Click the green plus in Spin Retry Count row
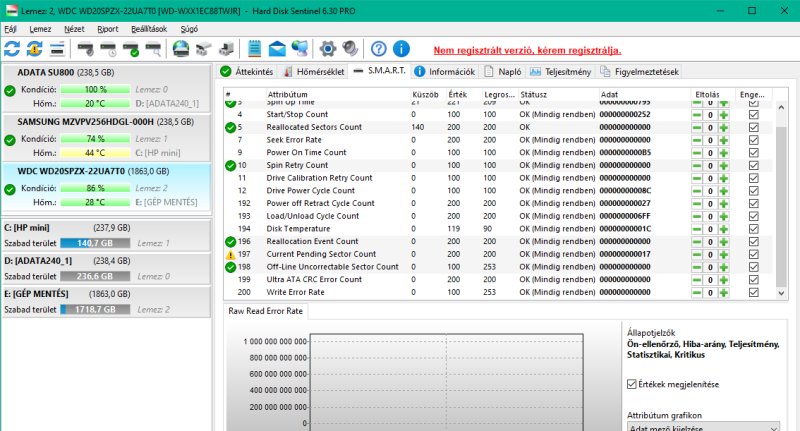This screenshot has height=431, width=800. [x=723, y=166]
